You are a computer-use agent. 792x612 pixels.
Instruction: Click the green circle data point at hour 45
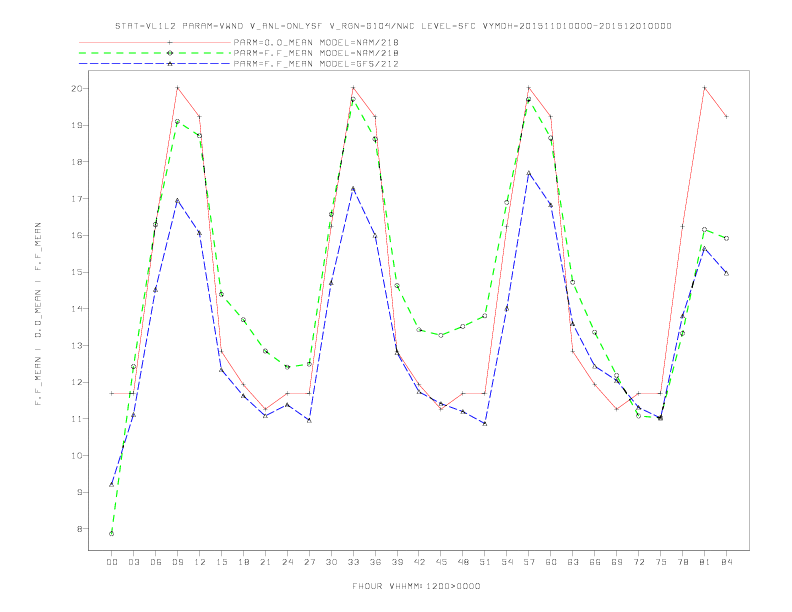[x=441, y=335]
